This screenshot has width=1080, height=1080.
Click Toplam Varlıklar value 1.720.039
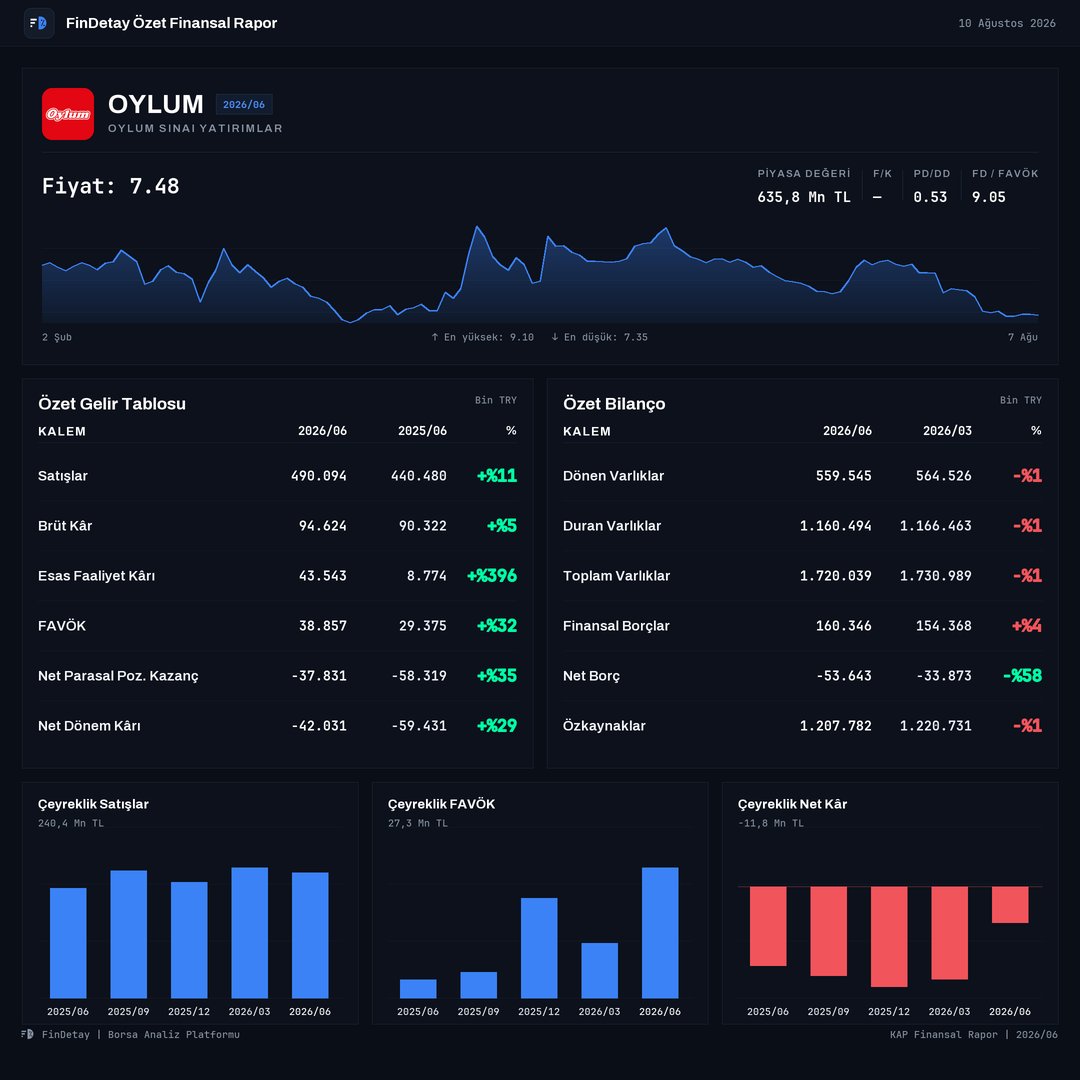pos(835,576)
